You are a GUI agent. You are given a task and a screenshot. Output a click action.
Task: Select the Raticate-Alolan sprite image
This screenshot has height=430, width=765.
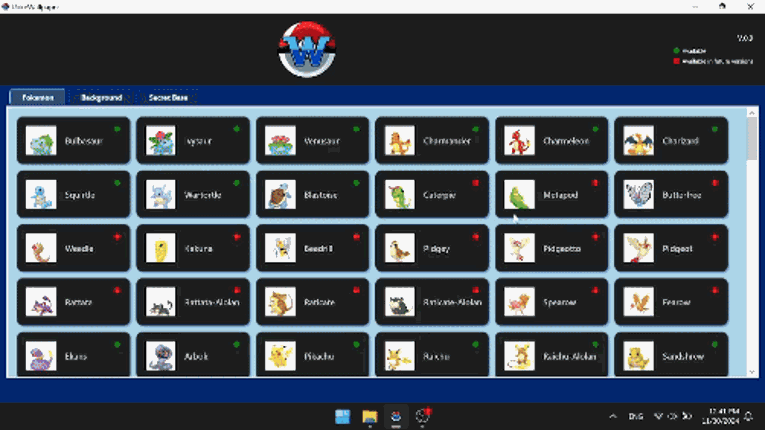(x=400, y=302)
